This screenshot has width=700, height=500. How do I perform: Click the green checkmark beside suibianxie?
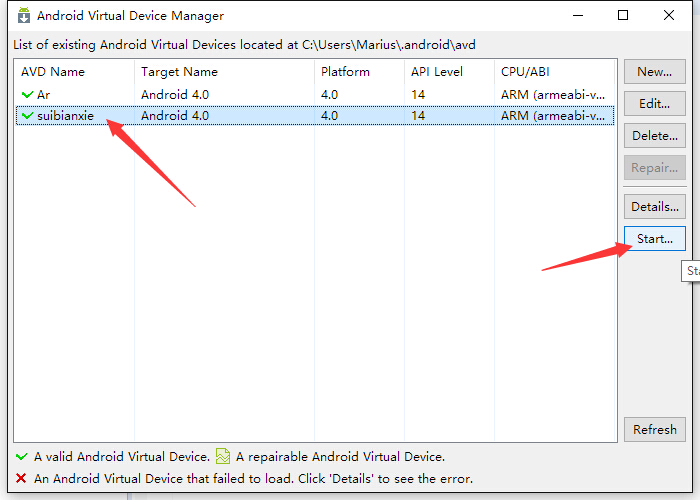(x=27, y=116)
